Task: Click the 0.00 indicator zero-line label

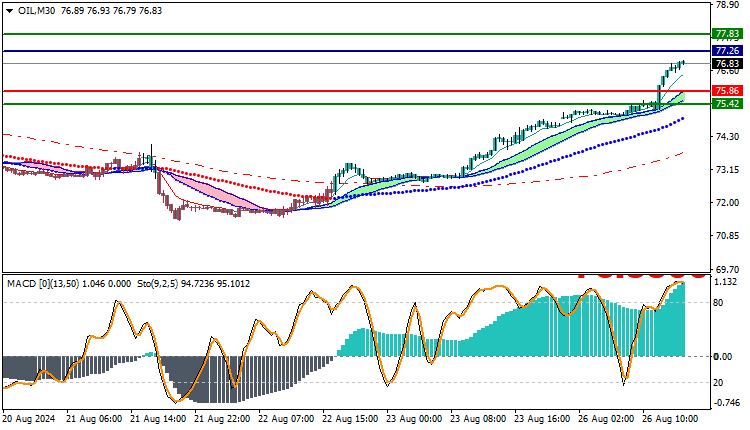Action: tap(723, 357)
